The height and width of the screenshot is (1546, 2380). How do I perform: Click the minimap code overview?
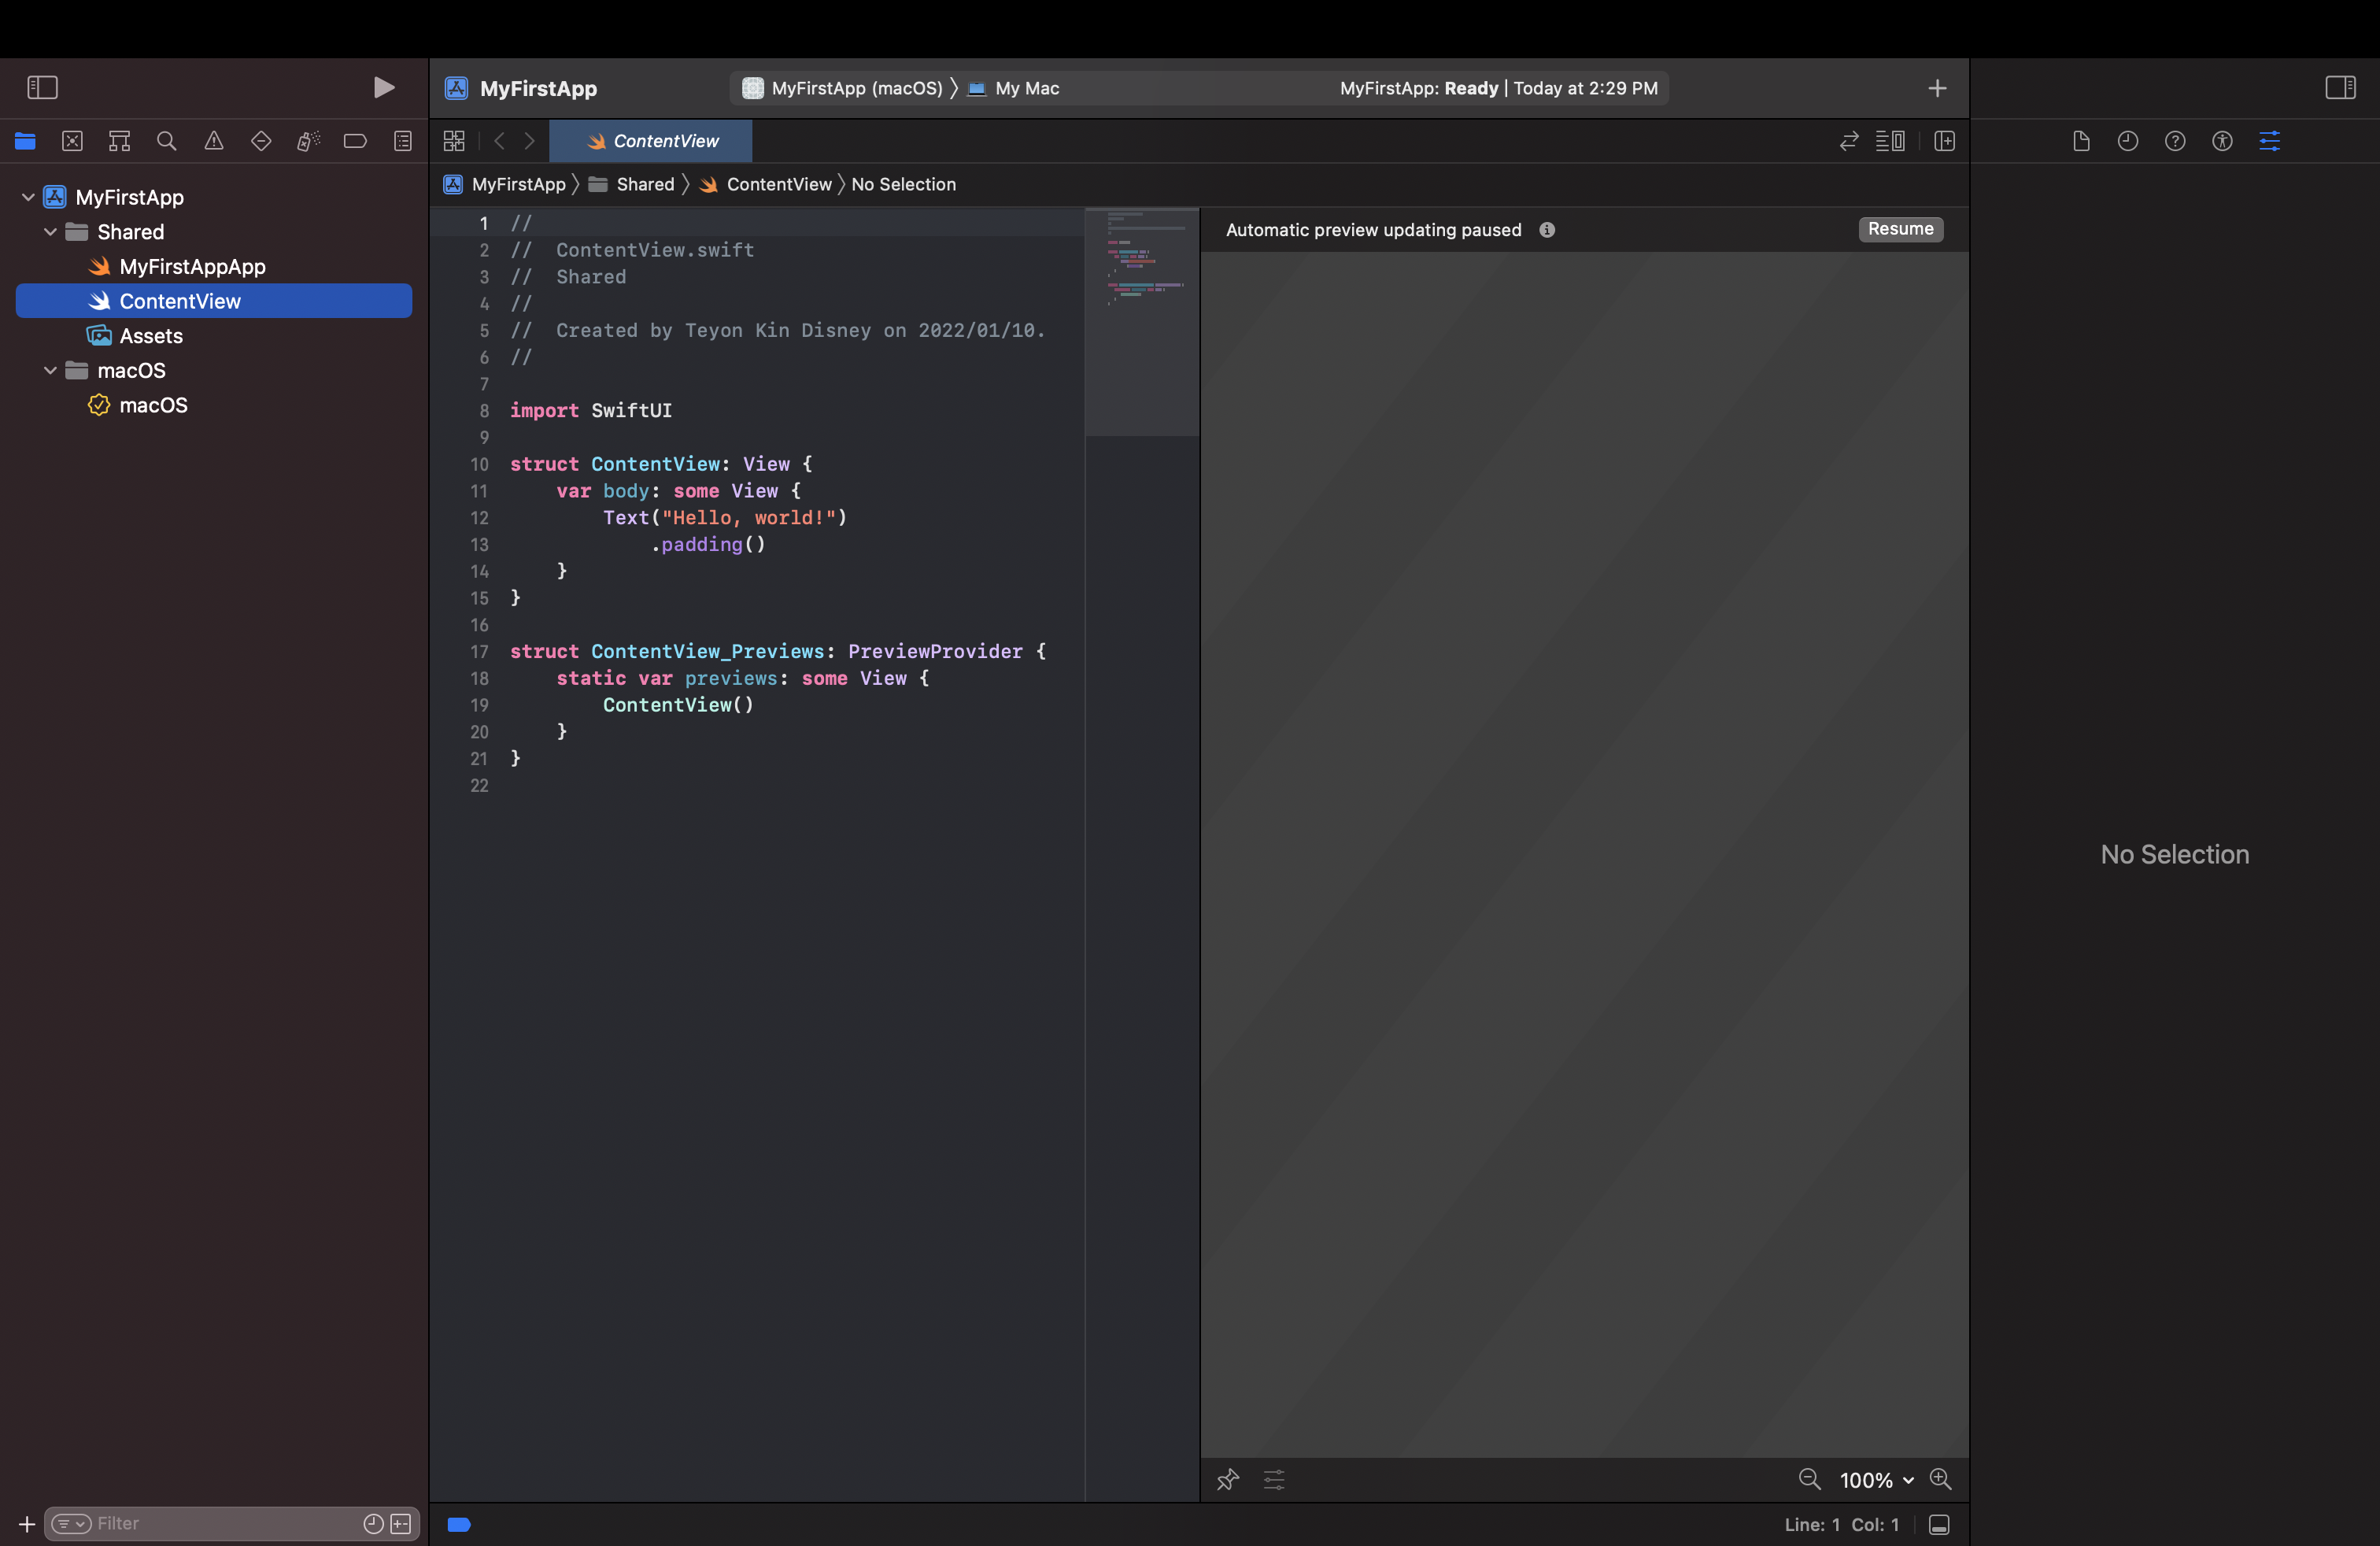coord(1142,322)
